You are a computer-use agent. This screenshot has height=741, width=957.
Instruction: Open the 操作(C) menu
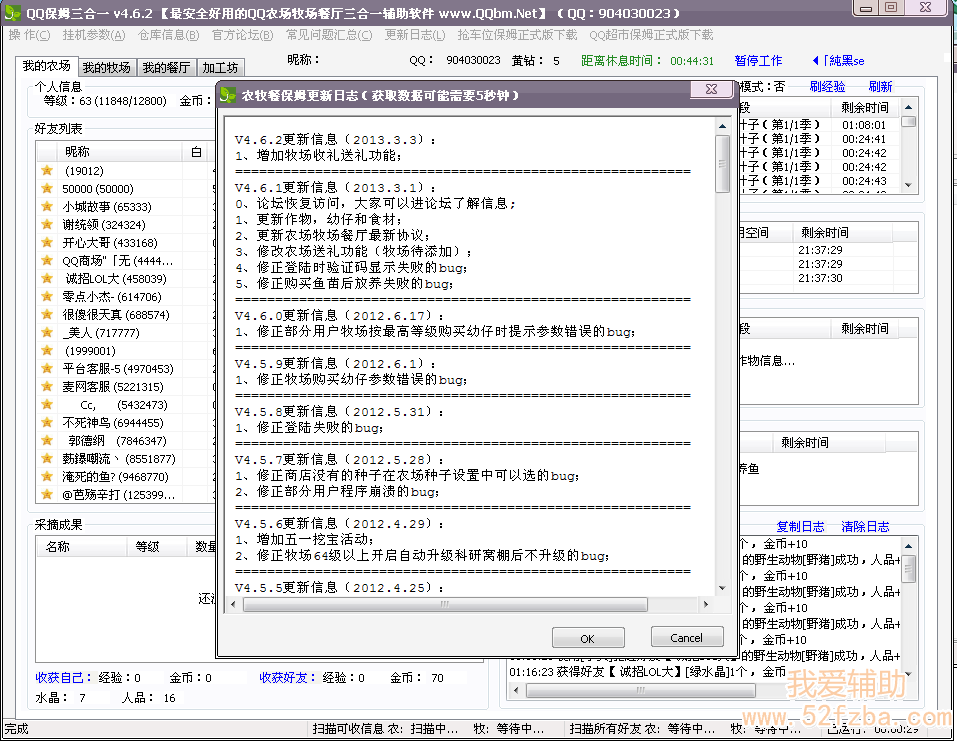[29, 35]
